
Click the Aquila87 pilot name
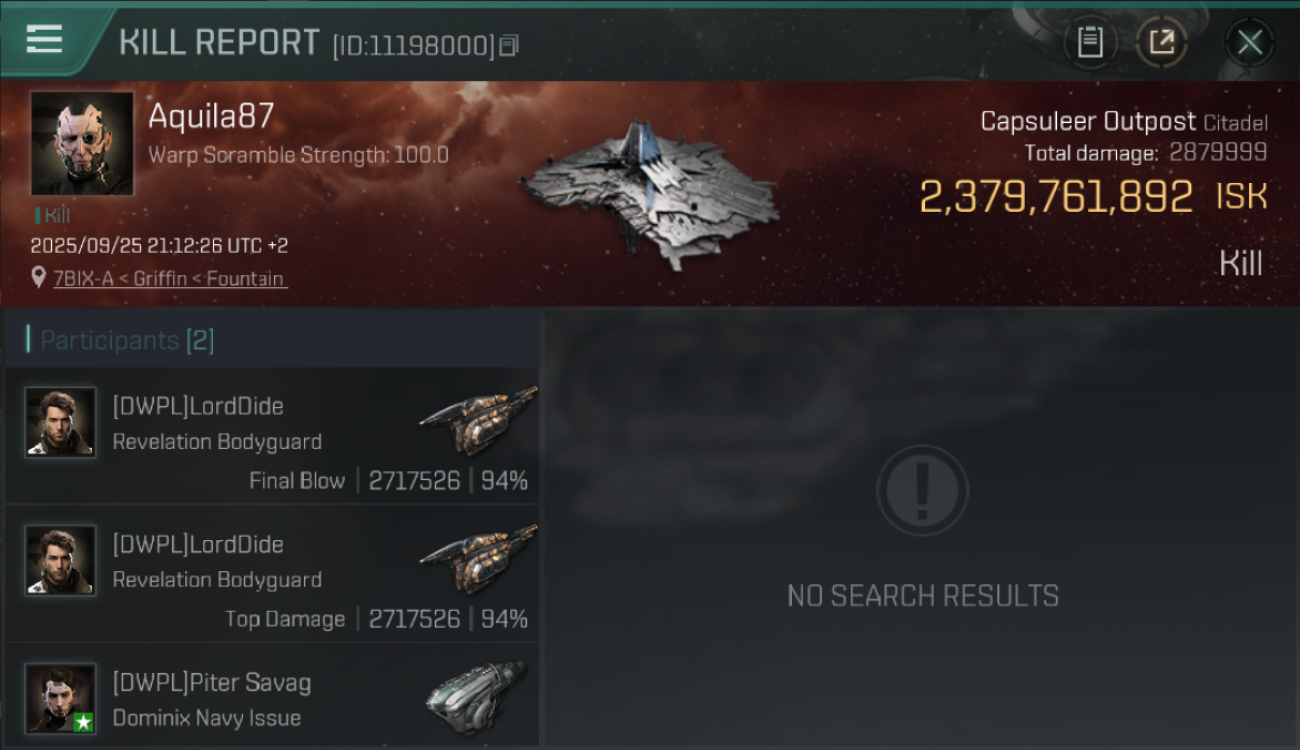pyautogui.click(x=211, y=117)
